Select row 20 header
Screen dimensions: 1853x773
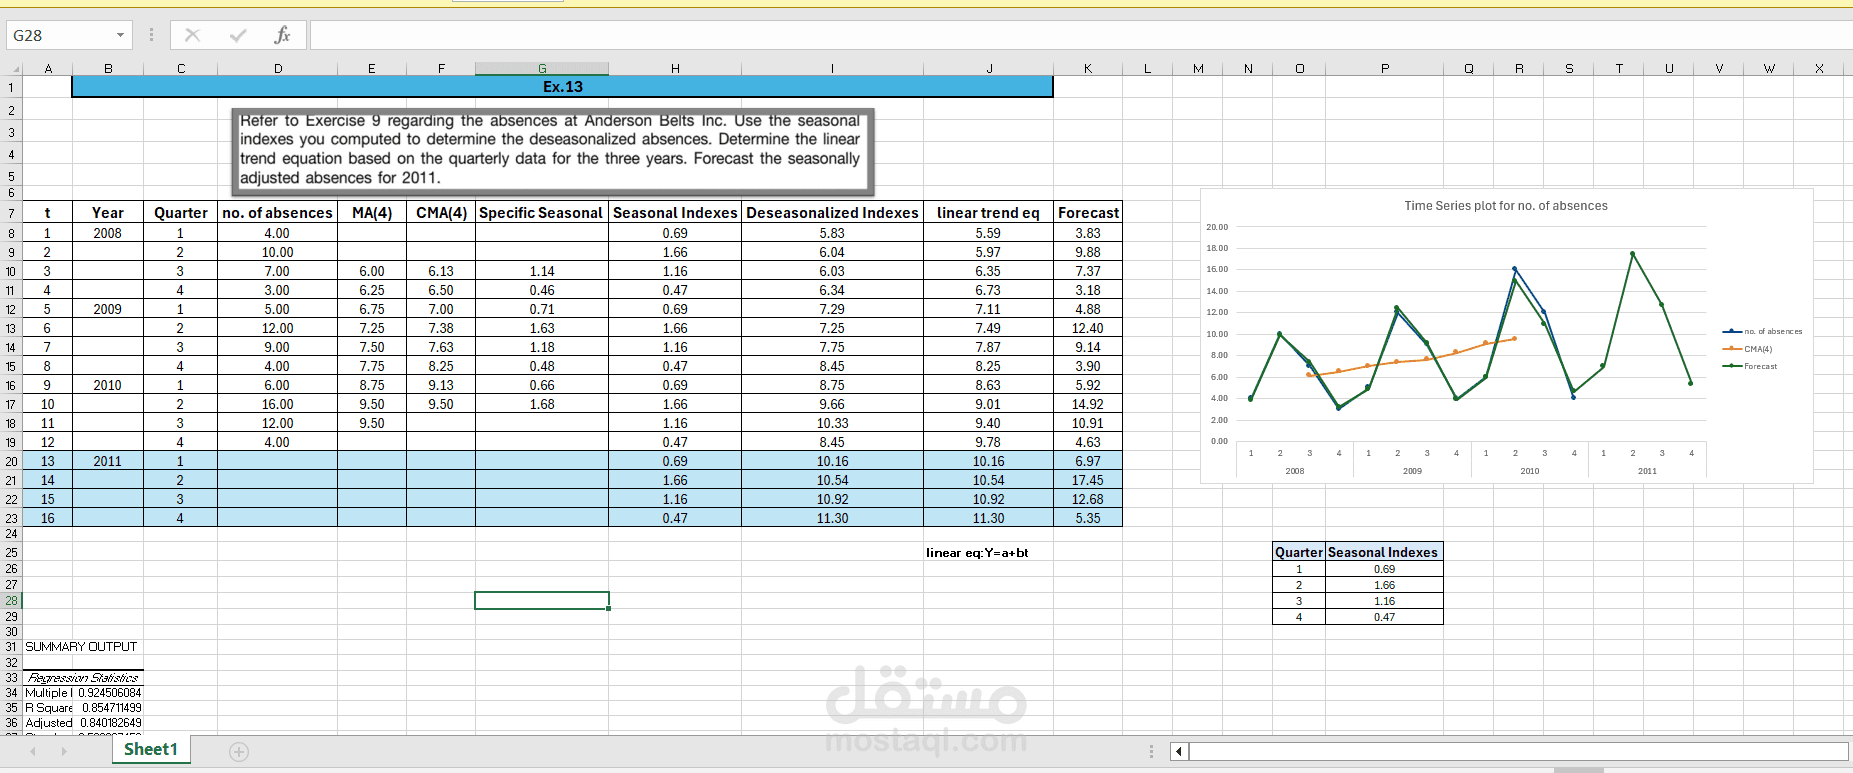(x=11, y=461)
